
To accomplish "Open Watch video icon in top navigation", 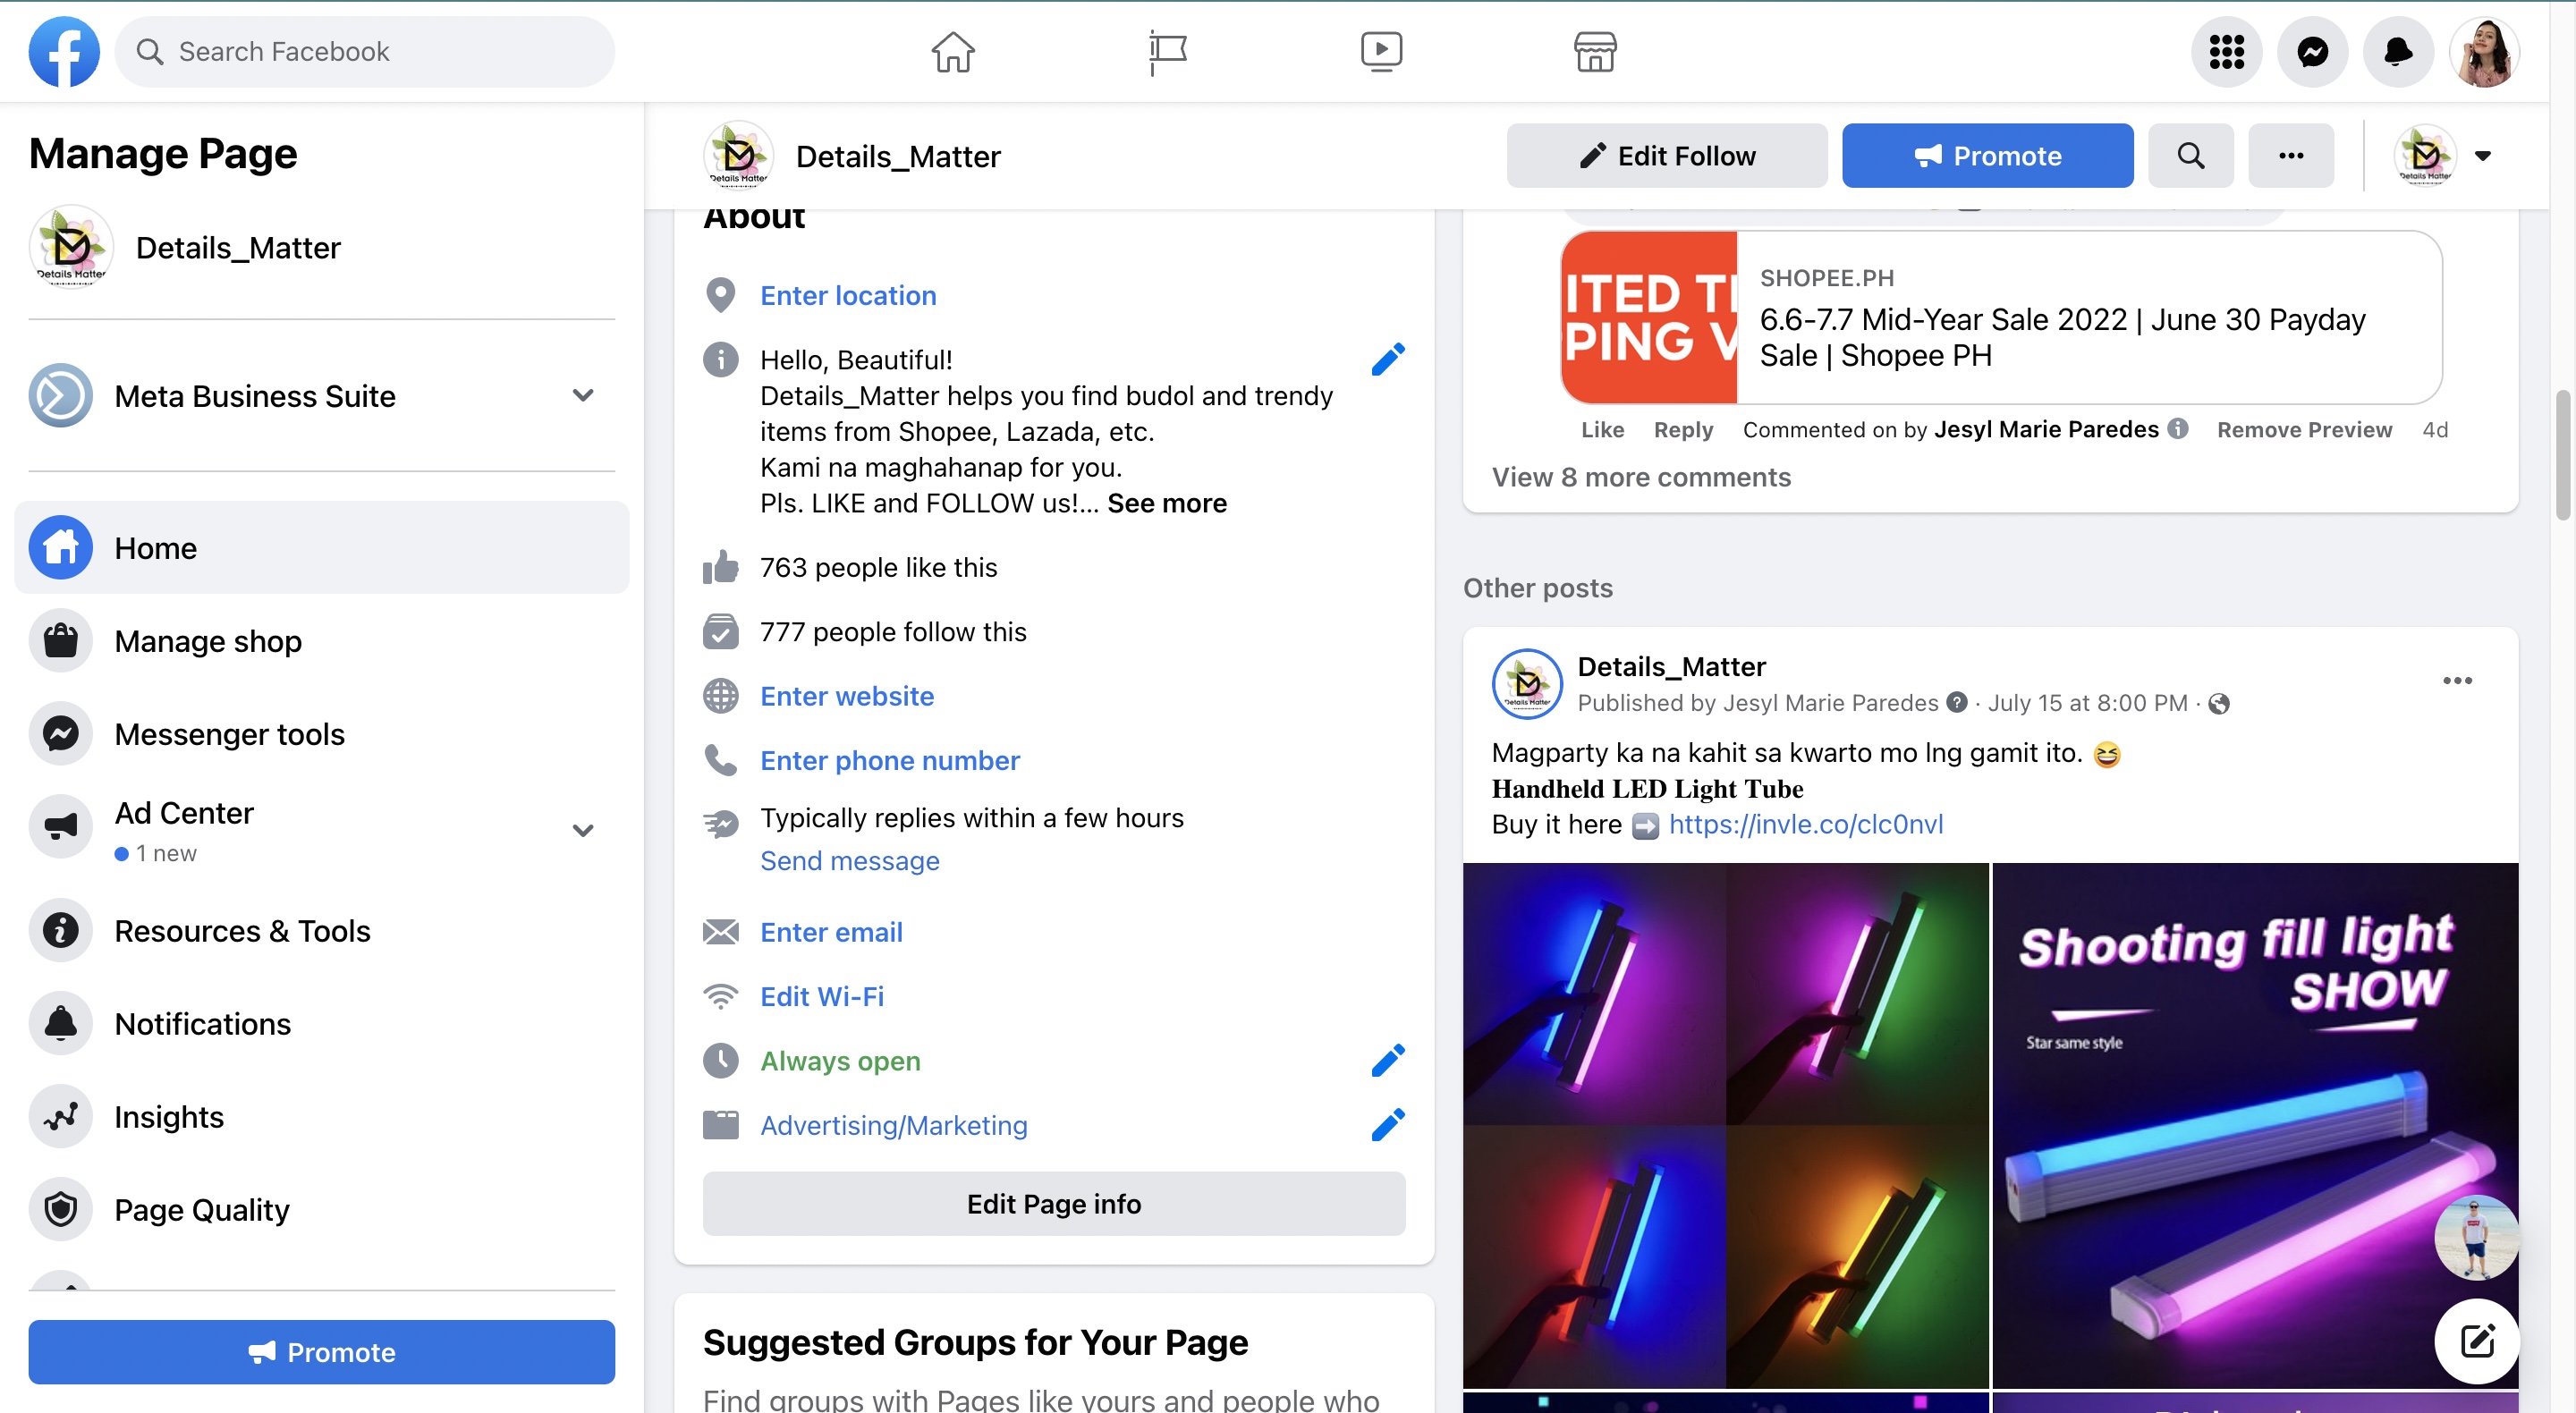I will 1381,52.
